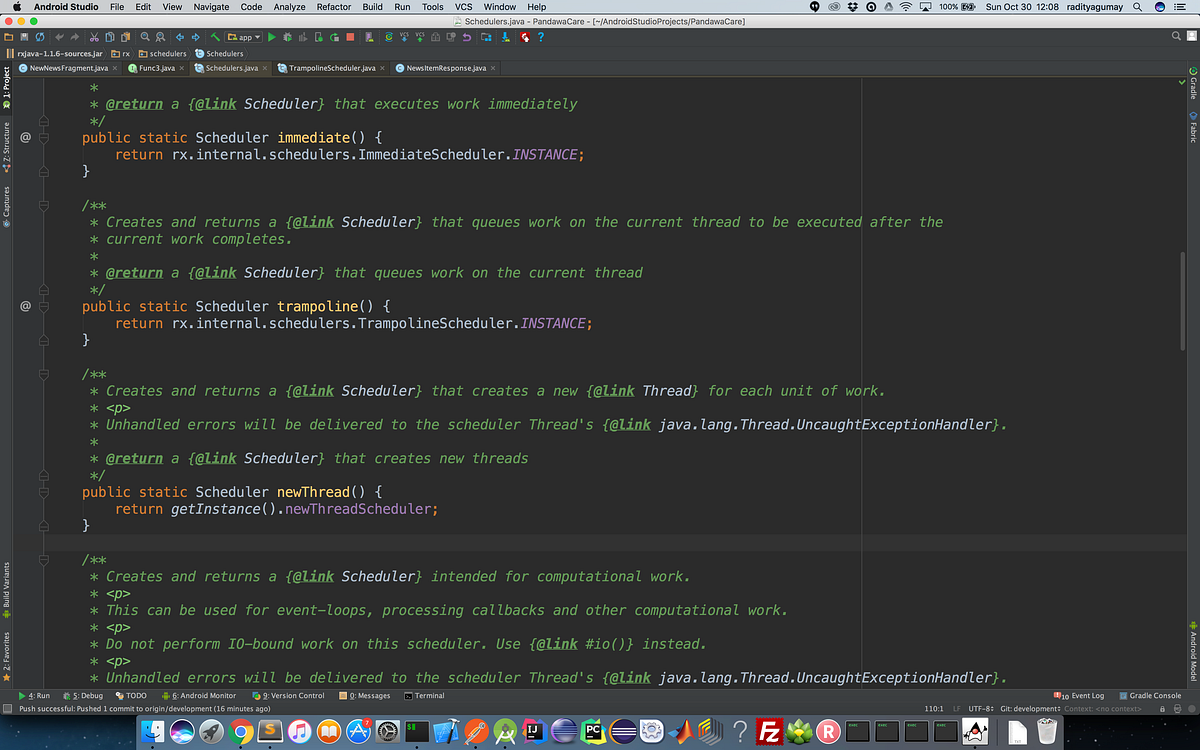Open the 6: Android Monitor panel

[198, 695]
